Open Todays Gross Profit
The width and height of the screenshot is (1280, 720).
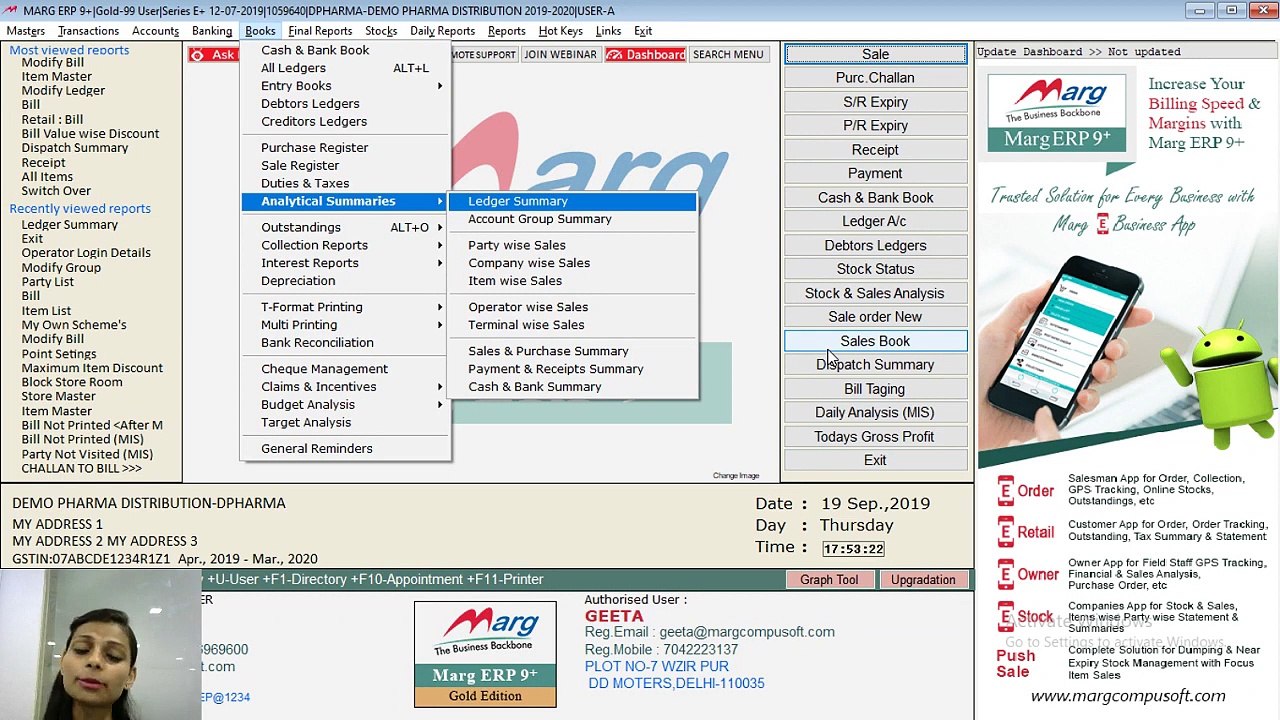click(x=875, y=437)
